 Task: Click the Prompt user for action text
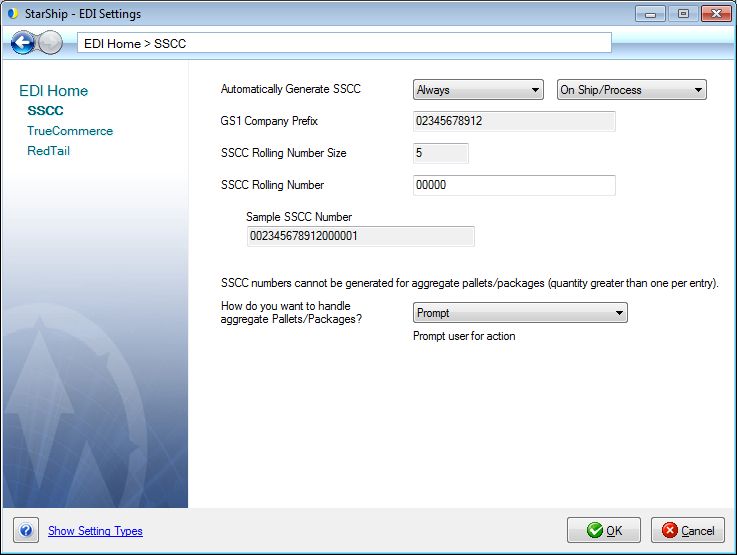[x=464, y=336]
